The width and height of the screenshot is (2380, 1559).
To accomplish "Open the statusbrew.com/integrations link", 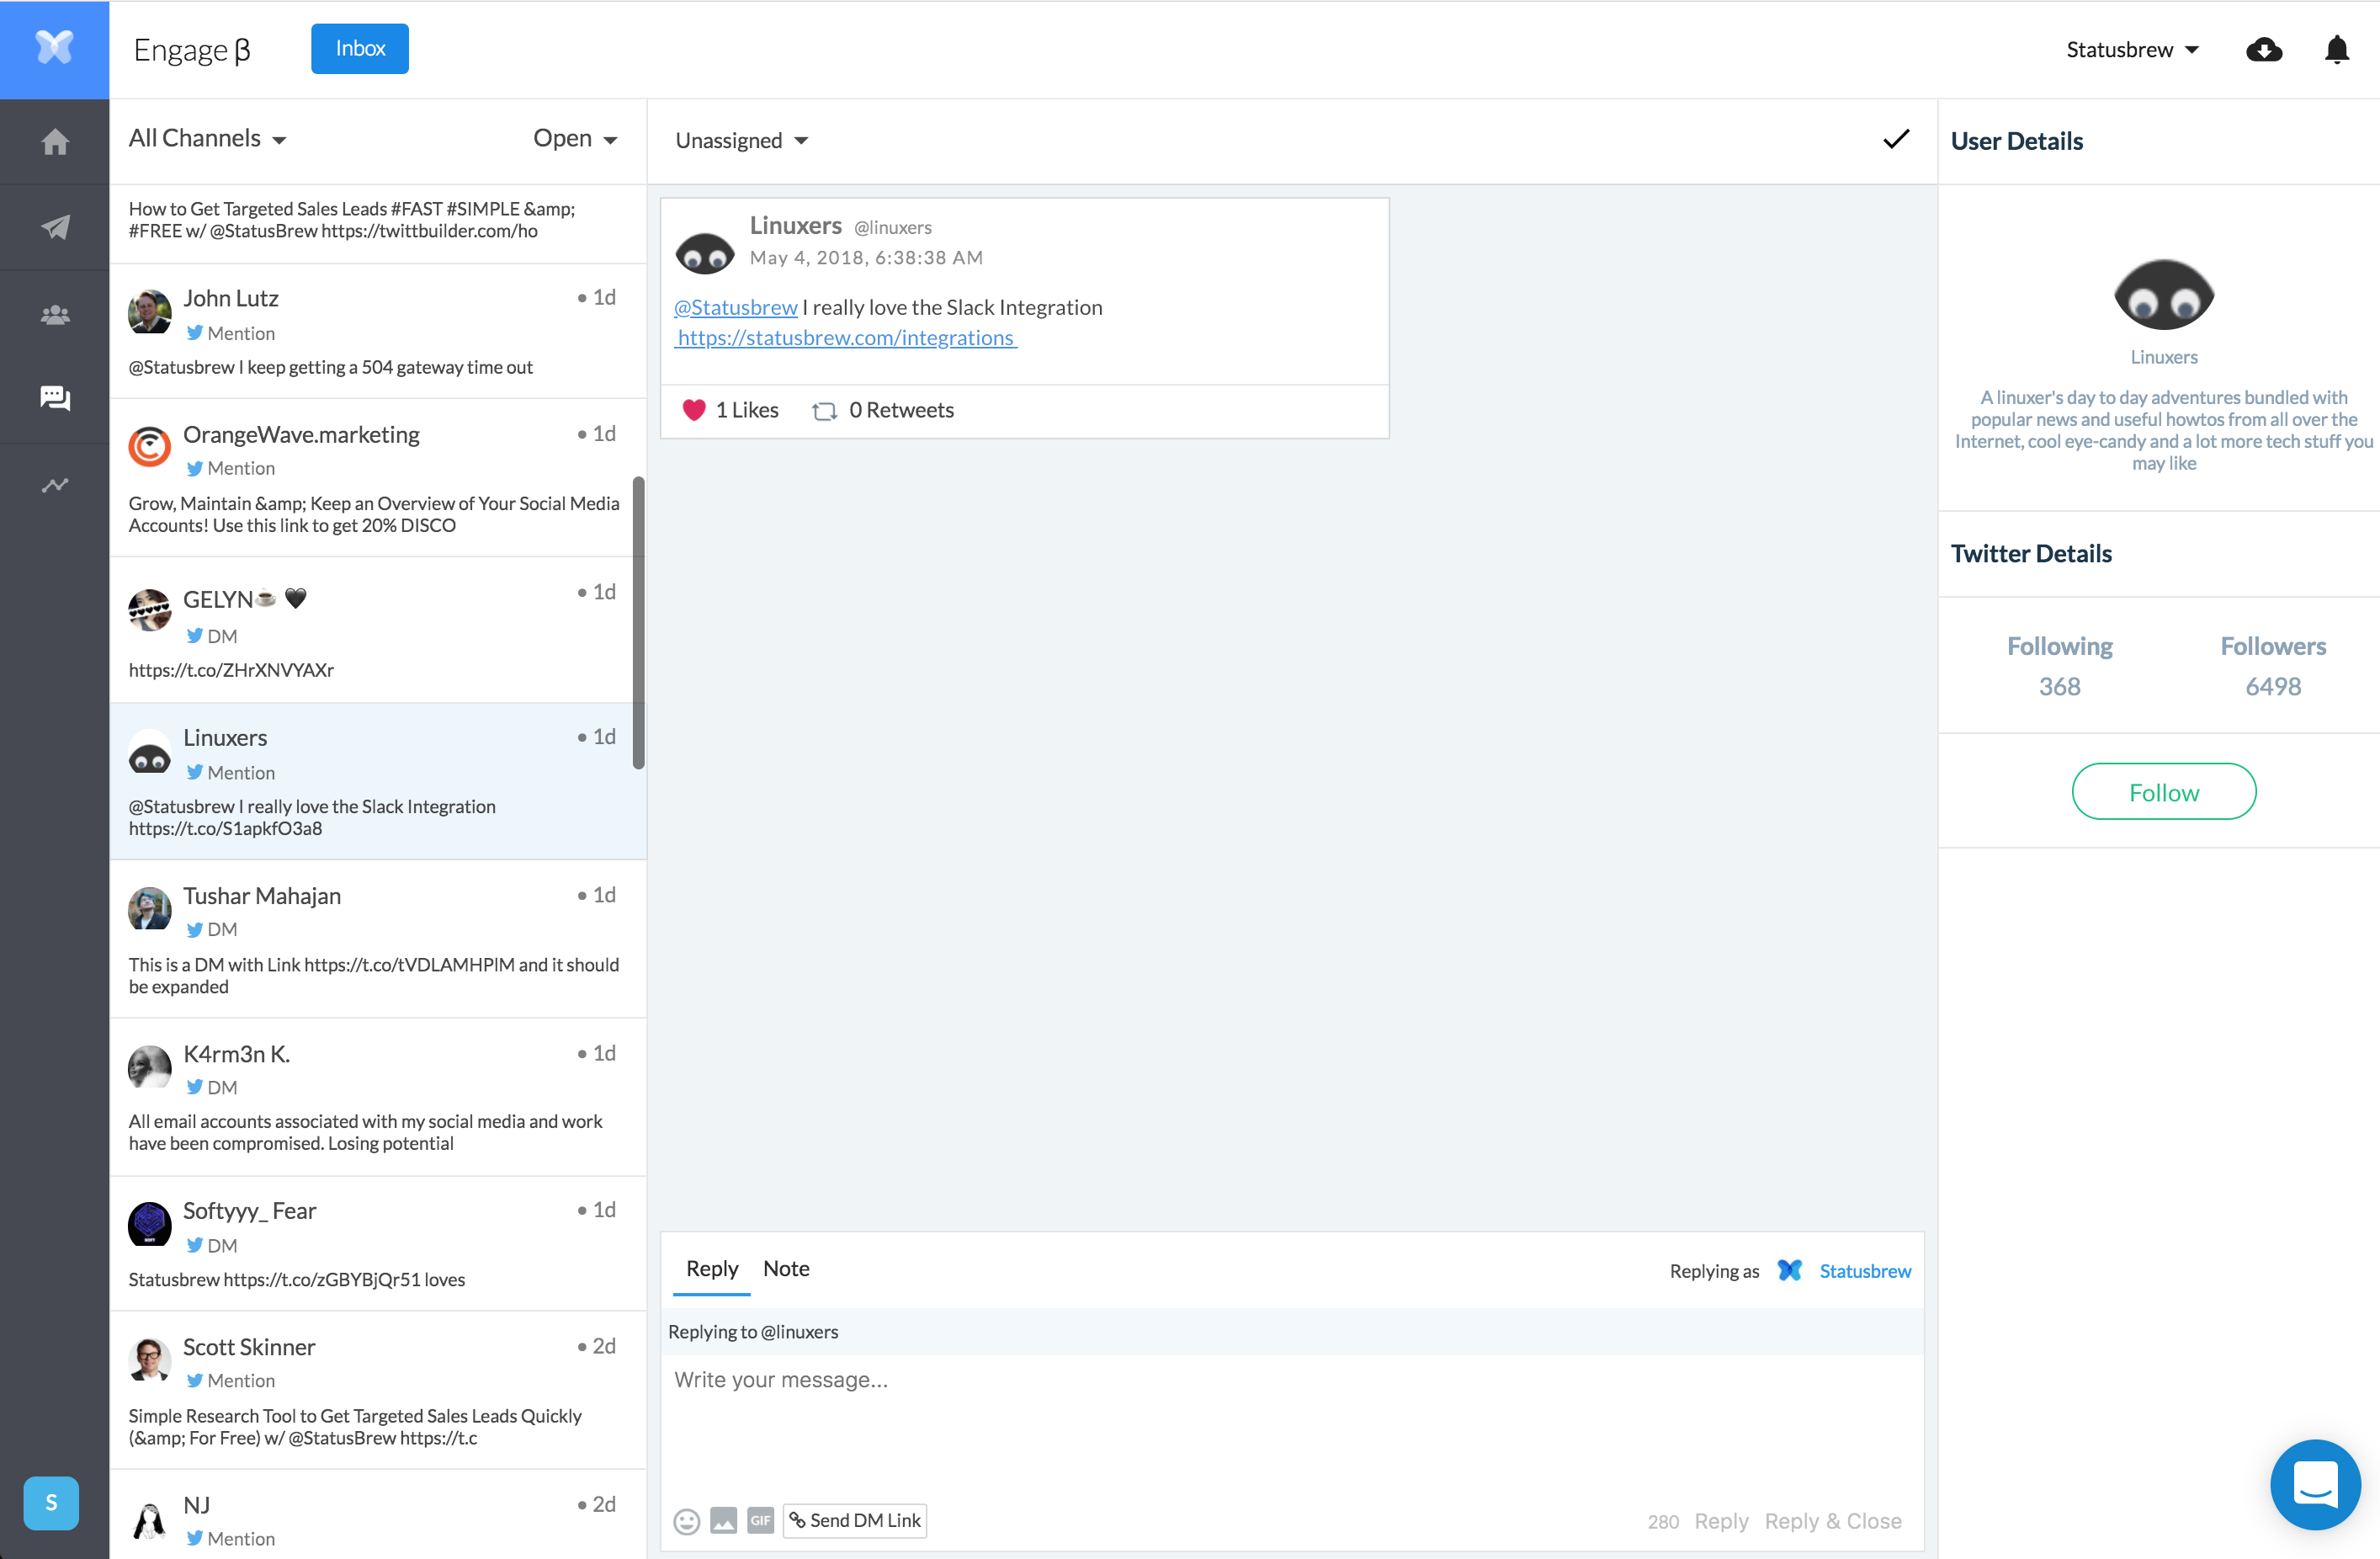I will [846, 338].
